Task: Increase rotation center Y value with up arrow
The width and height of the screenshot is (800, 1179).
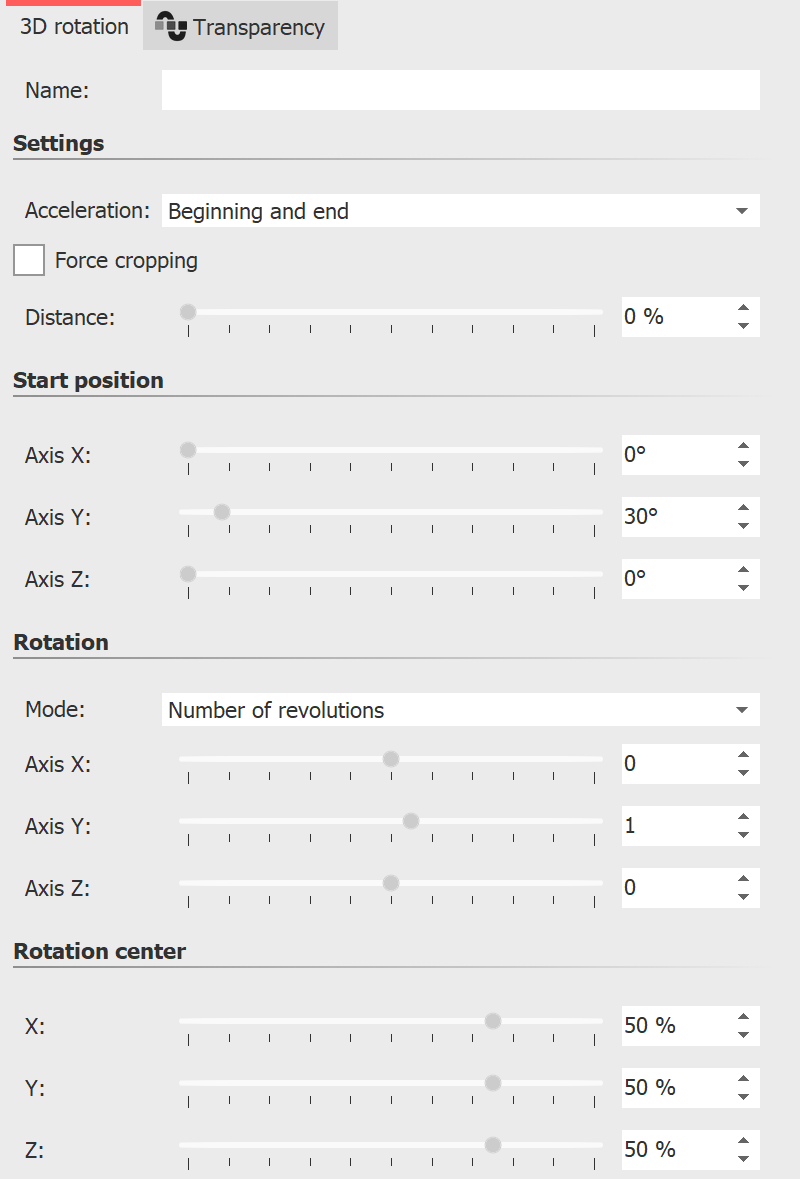Action: [743, 1080]
